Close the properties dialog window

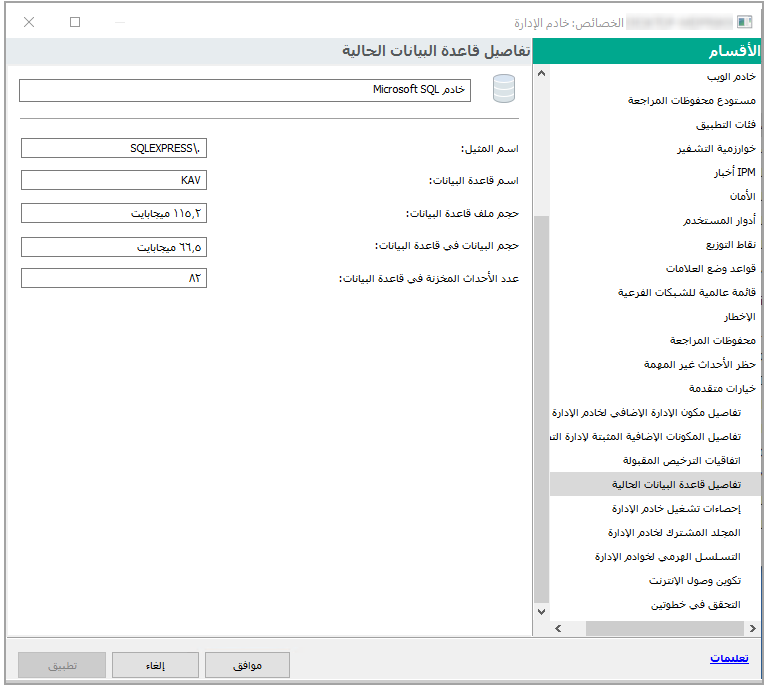coord(29,22)
